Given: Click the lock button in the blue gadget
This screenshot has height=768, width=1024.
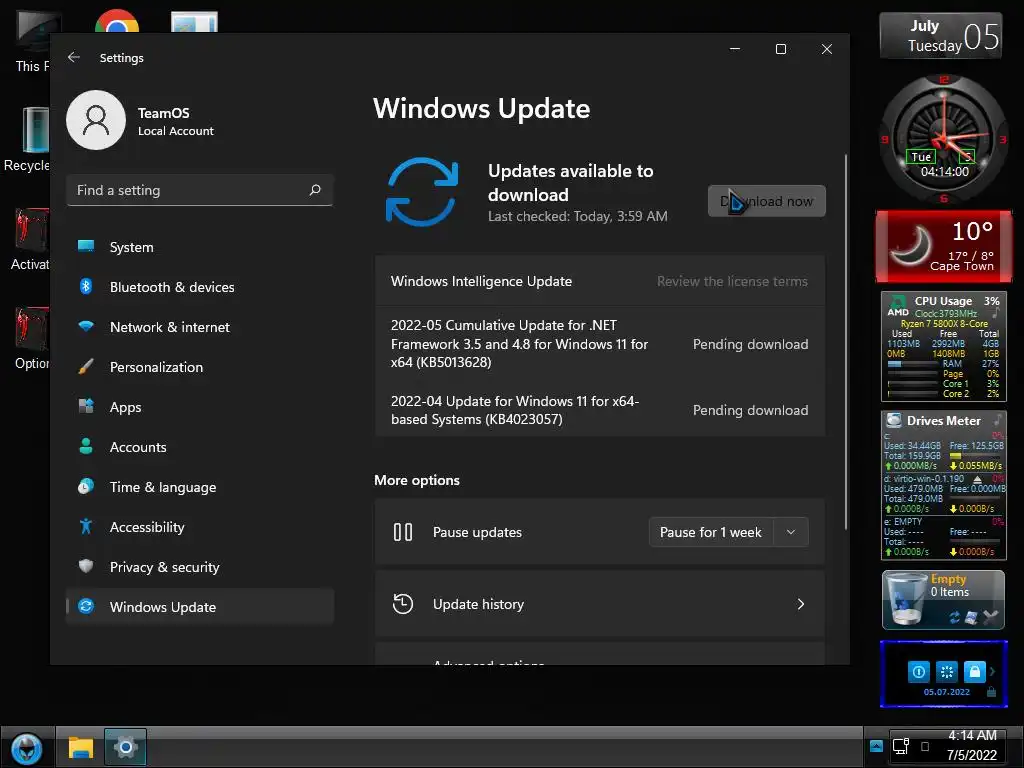Looking at the screenshot, I should click(x=974, y=671).
